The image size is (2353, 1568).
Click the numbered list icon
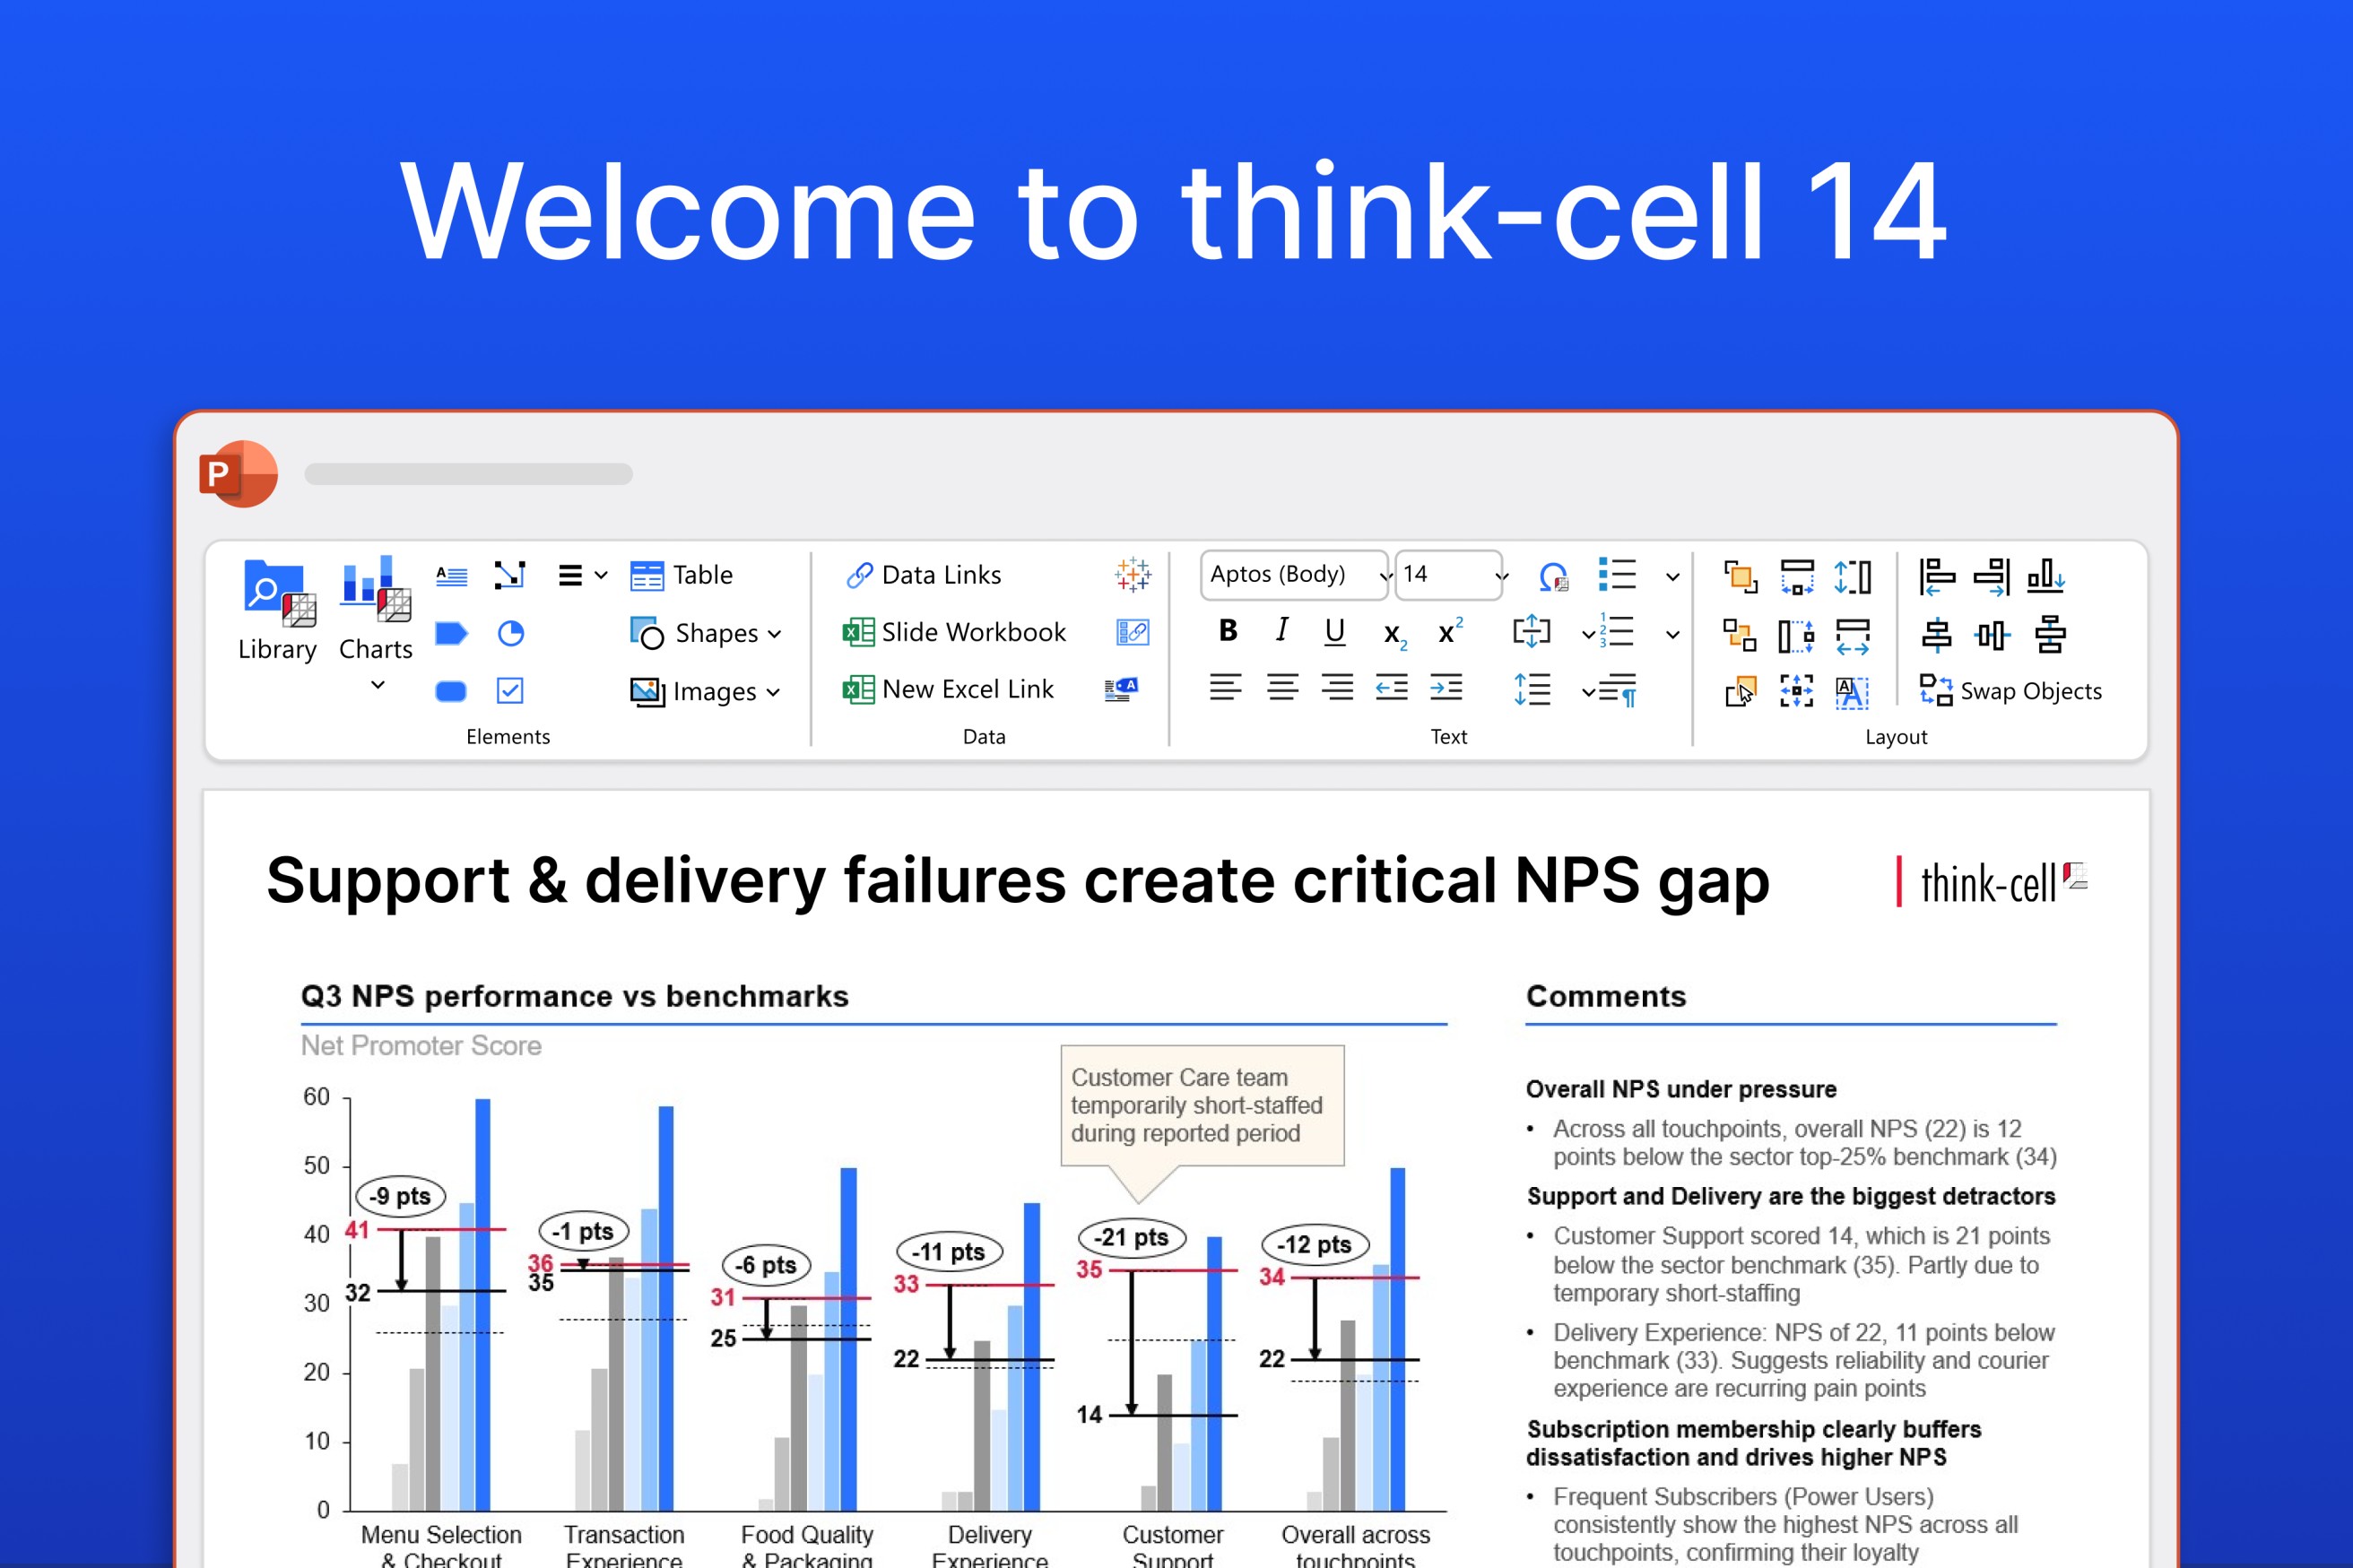1617,632
